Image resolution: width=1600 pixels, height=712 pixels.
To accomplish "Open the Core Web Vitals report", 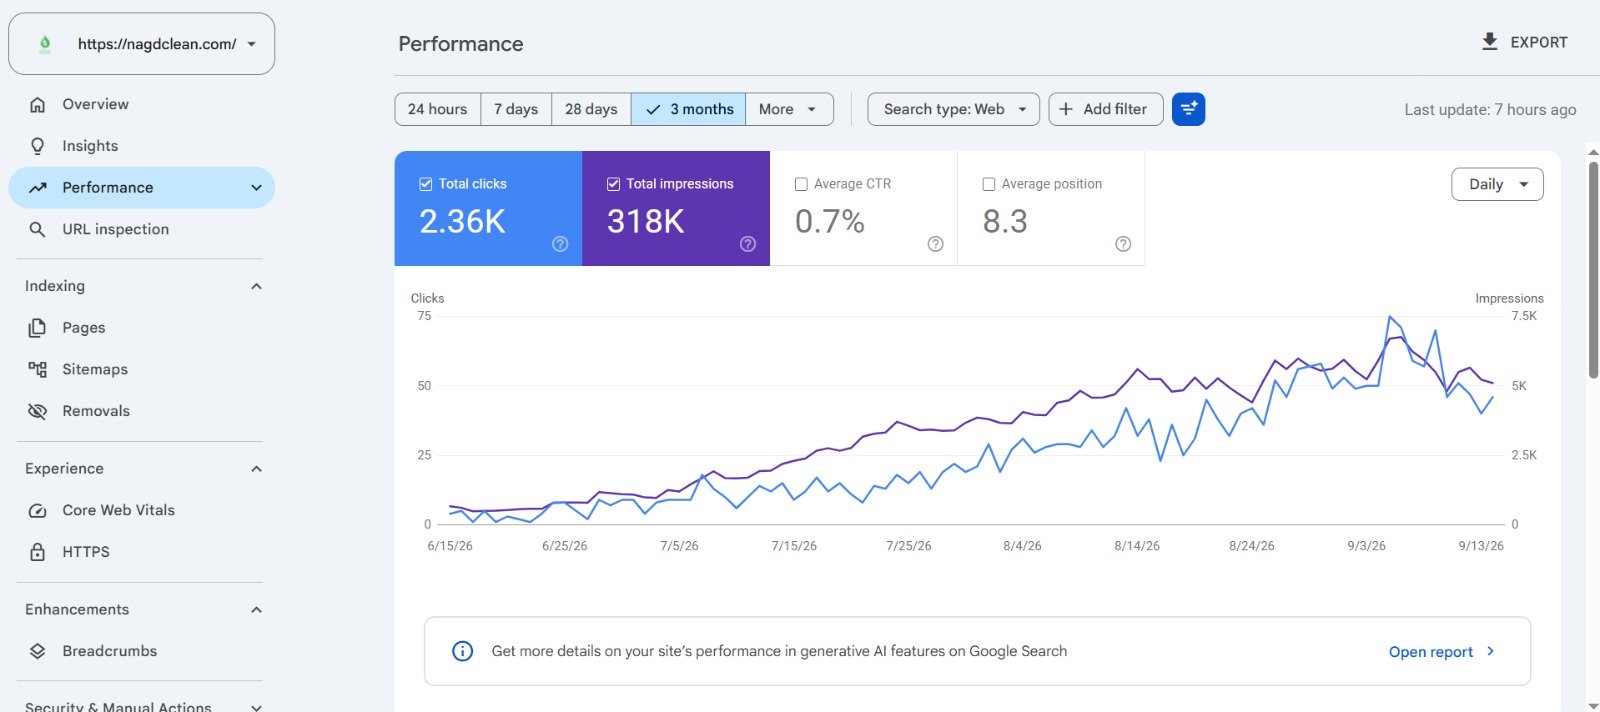I will click(141, 510).
